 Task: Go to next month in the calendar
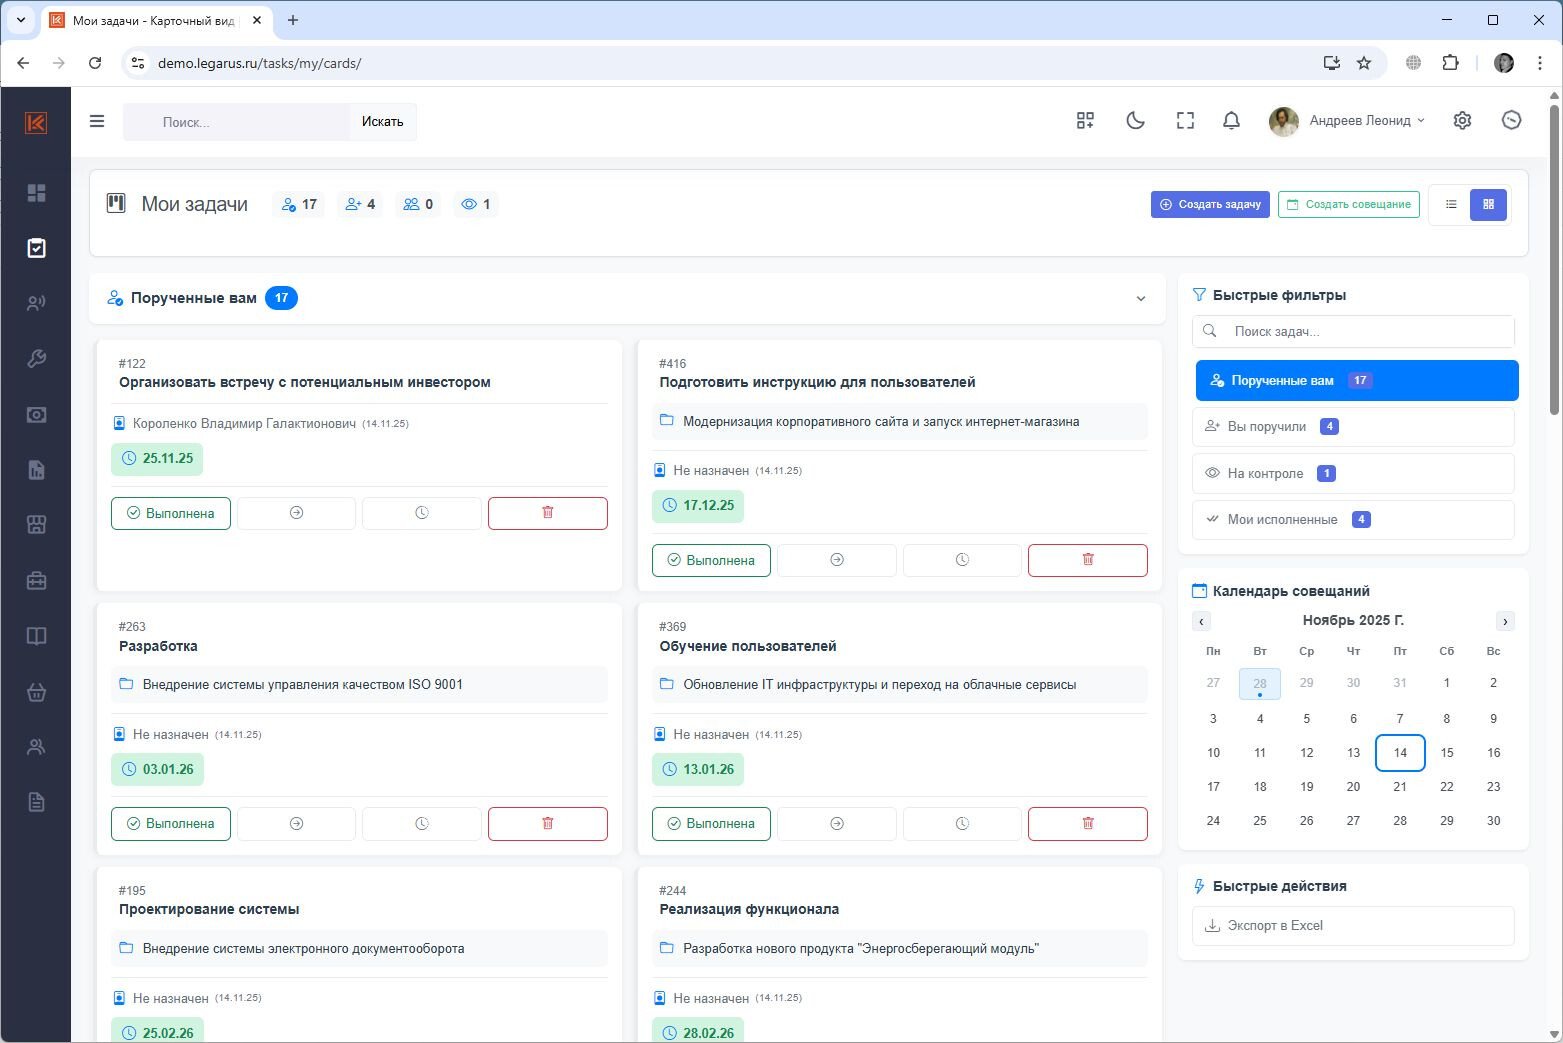(x=1504, y=621)
